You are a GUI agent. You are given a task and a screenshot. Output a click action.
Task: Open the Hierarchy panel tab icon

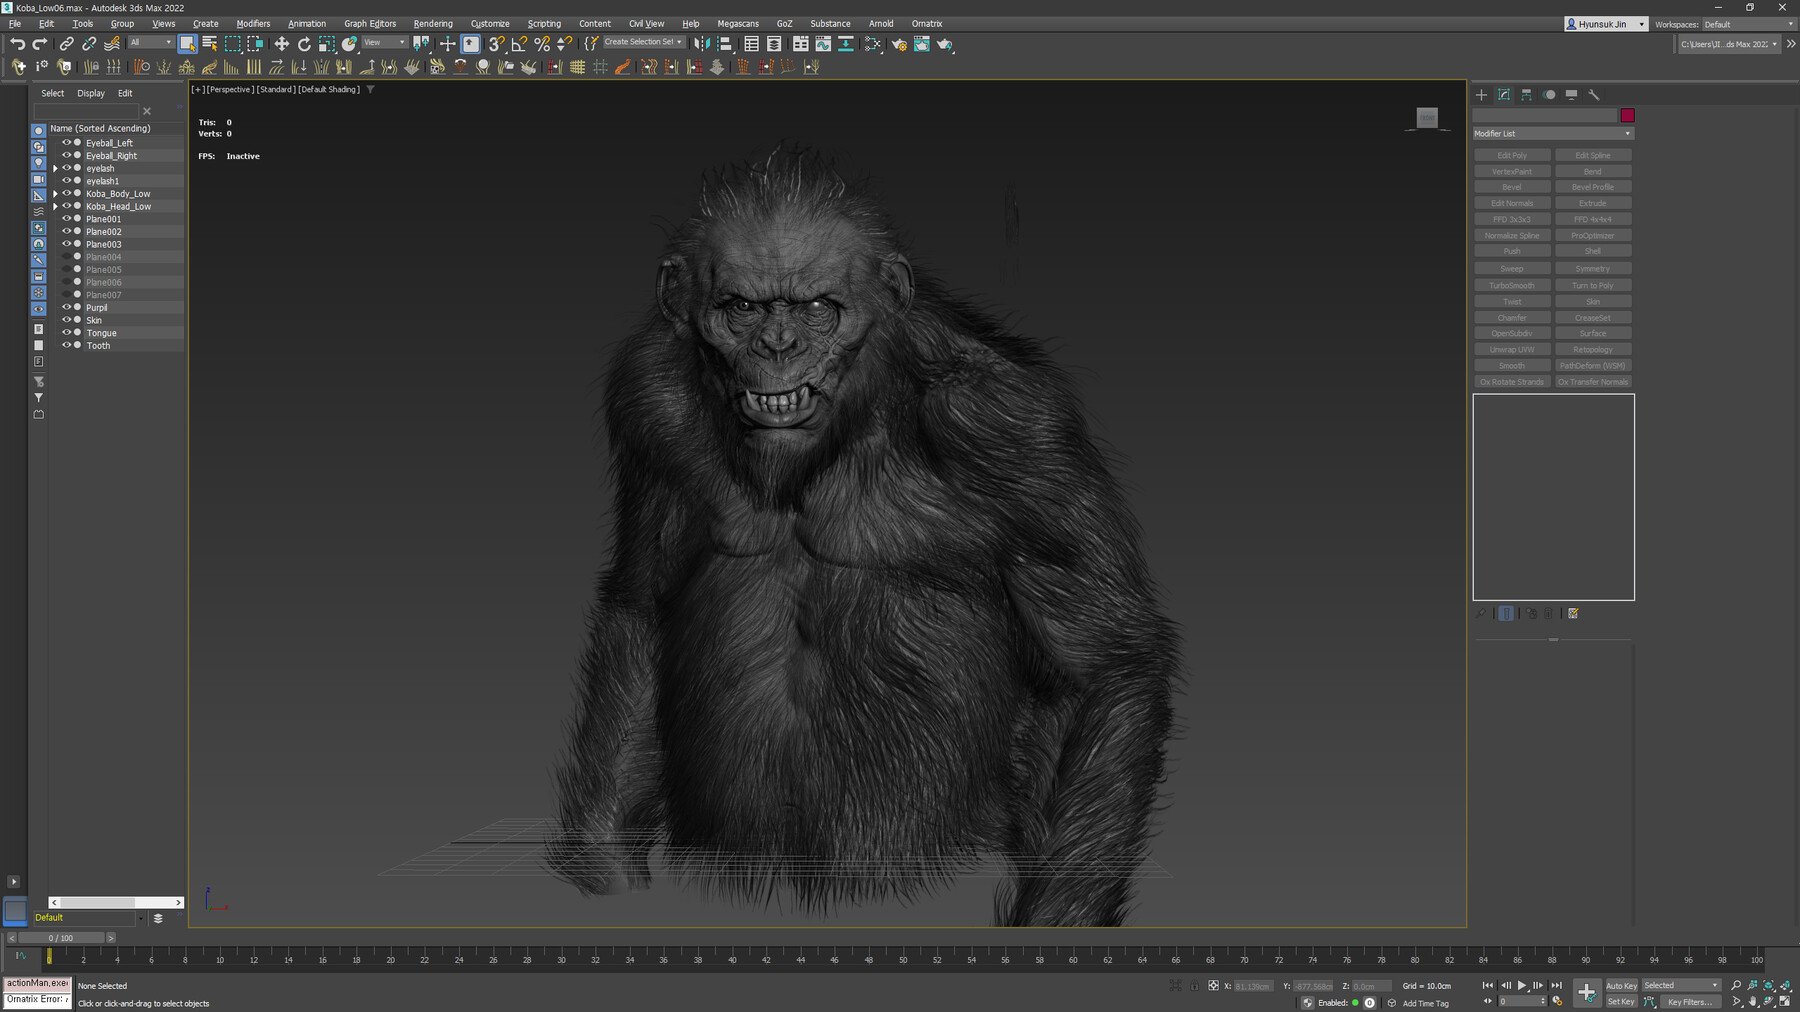pyautogui.click(x=1527, y=95)
